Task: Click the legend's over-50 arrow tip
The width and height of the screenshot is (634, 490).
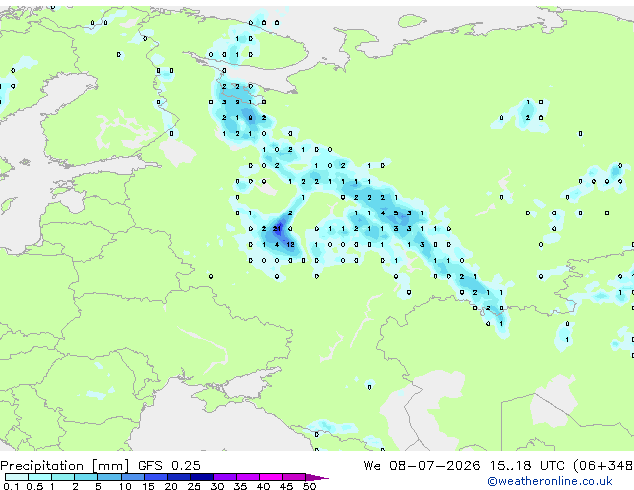Action: coord(317,477)
